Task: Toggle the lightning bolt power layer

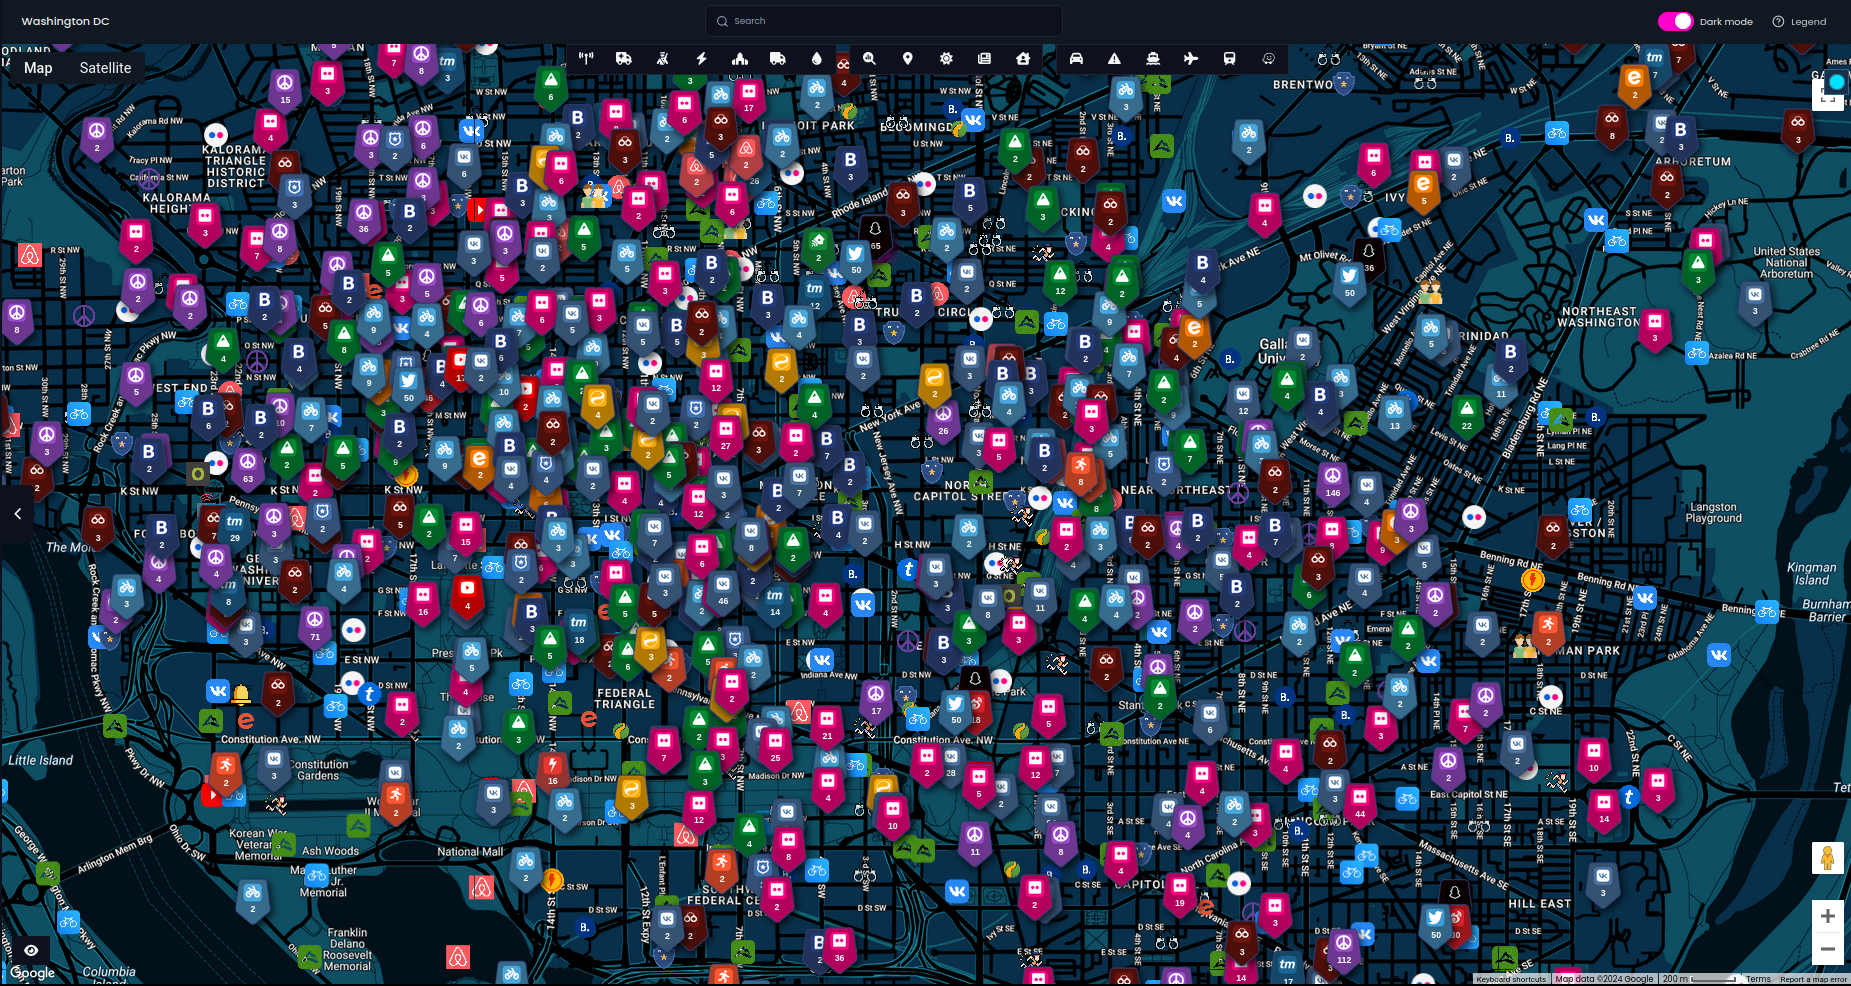Action: tap(701, 59)
